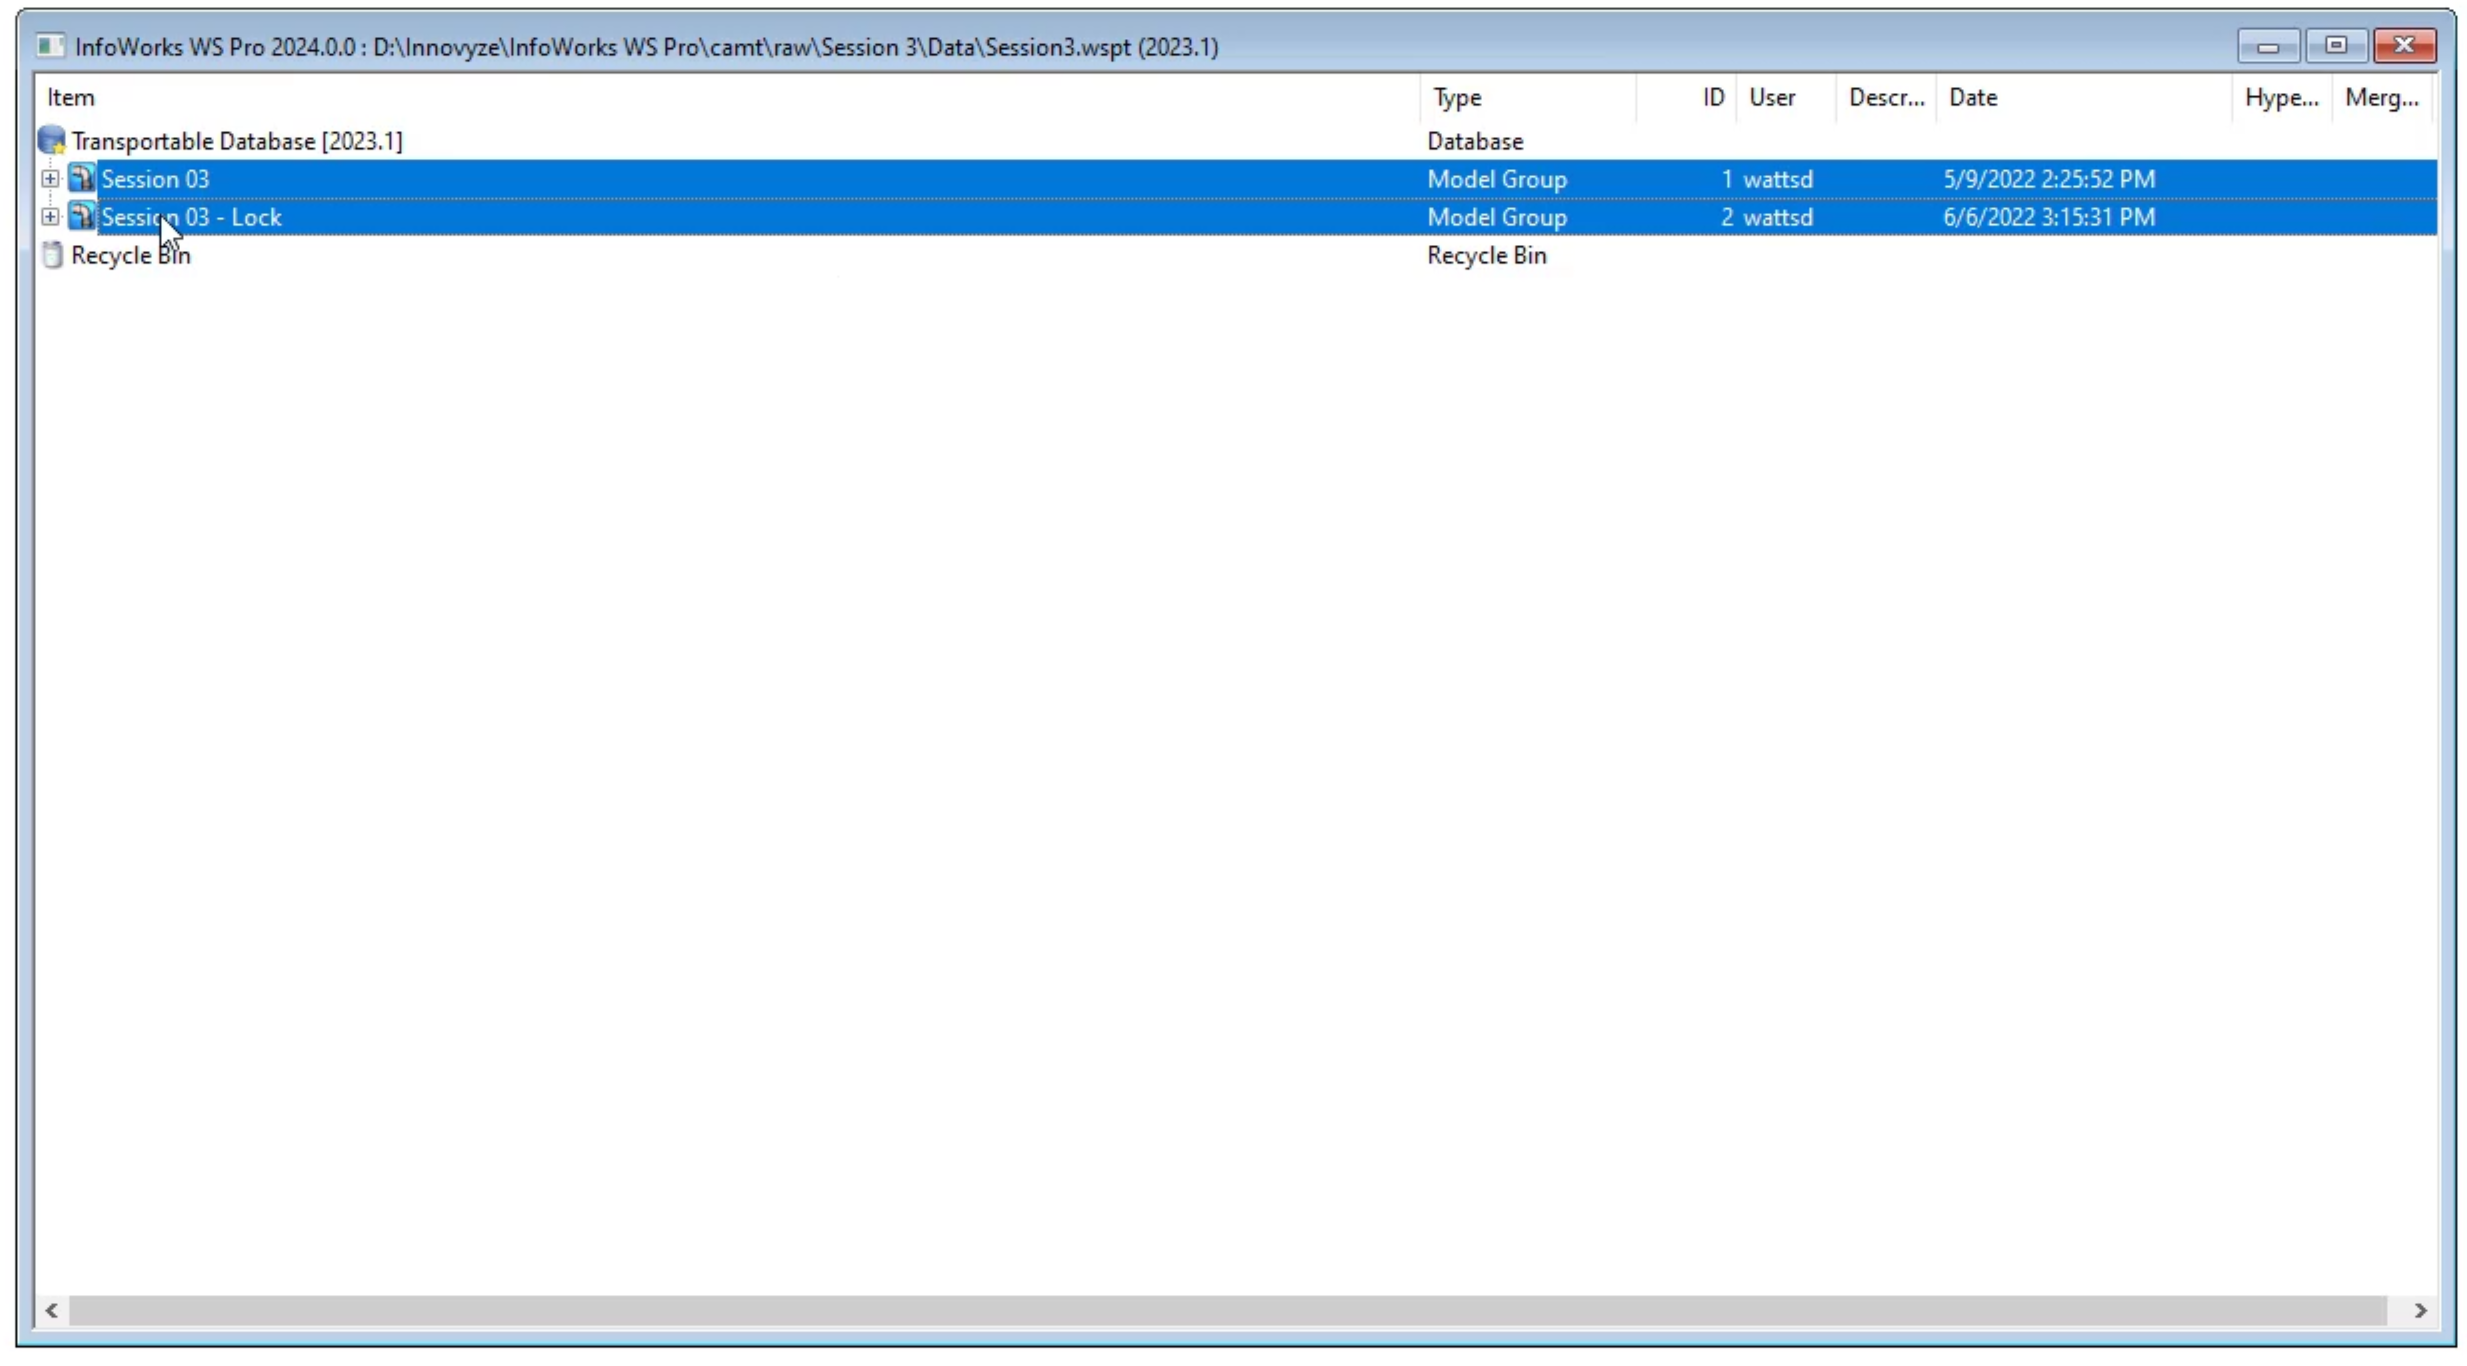Click the Hype... column header
2467x1366 pixels.
(2282, 98)
